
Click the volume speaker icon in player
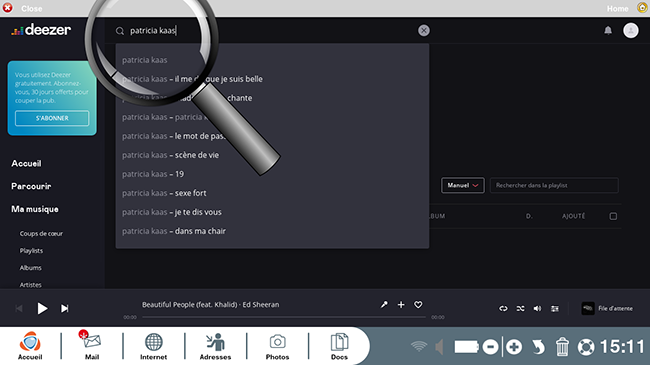[x=537, y=308]
